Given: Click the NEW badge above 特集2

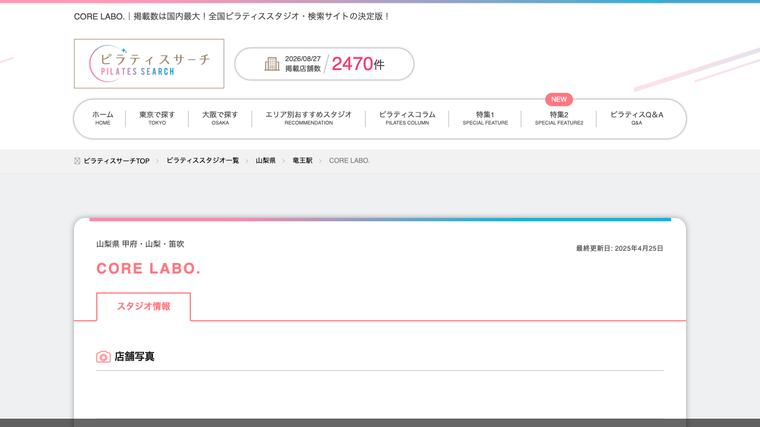Looking at the screenshot, I should [x=559, y=99].
